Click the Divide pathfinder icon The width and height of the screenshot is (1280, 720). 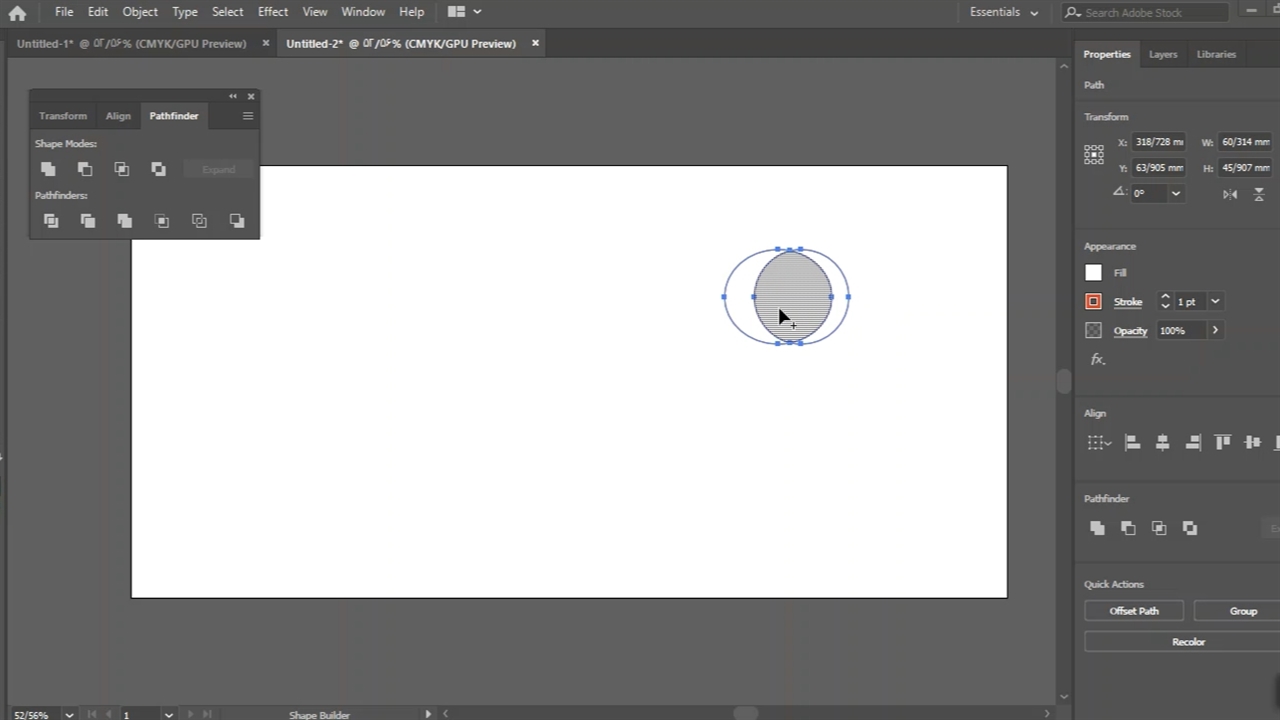point(51,221)
